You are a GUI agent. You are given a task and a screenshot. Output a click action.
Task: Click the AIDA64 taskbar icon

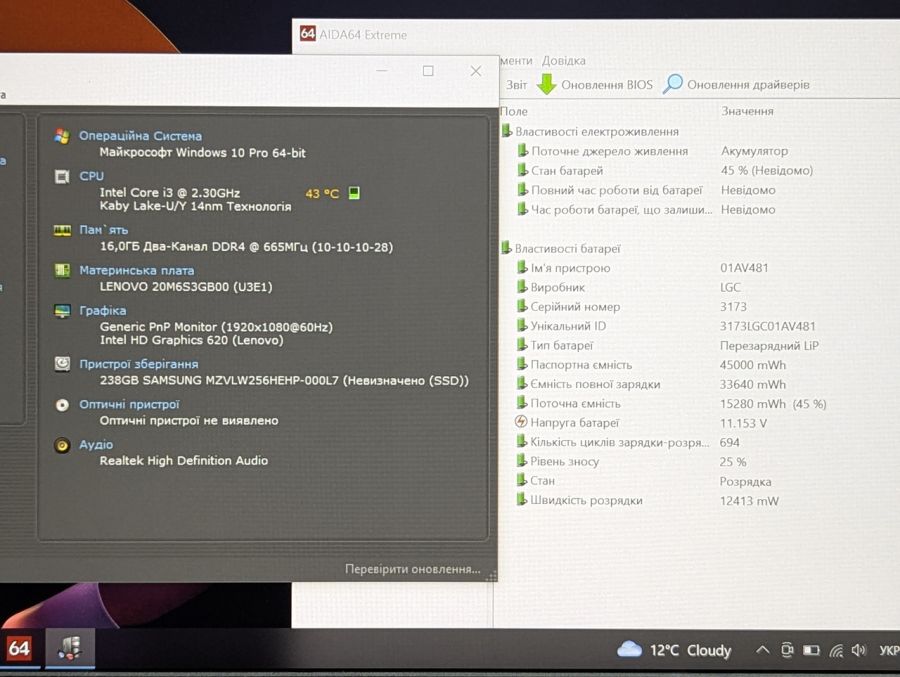(19, 649)
